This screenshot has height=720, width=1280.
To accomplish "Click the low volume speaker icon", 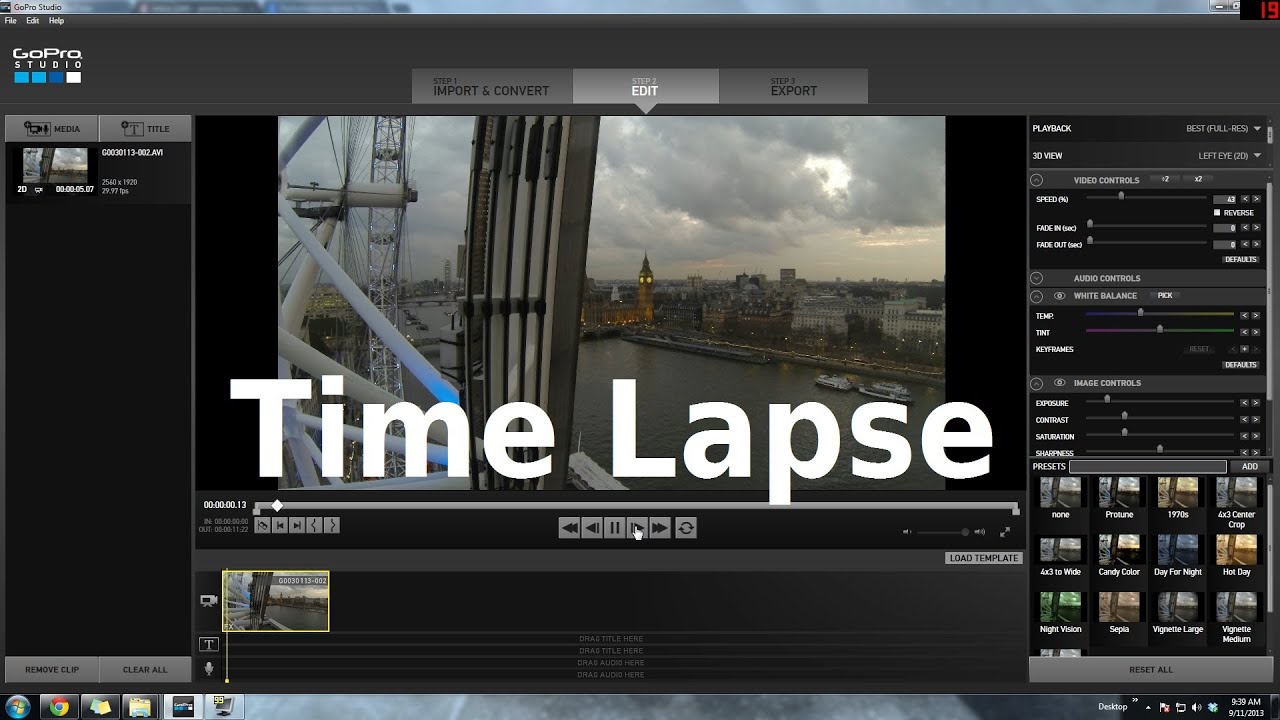I will (x=907, y=532).
